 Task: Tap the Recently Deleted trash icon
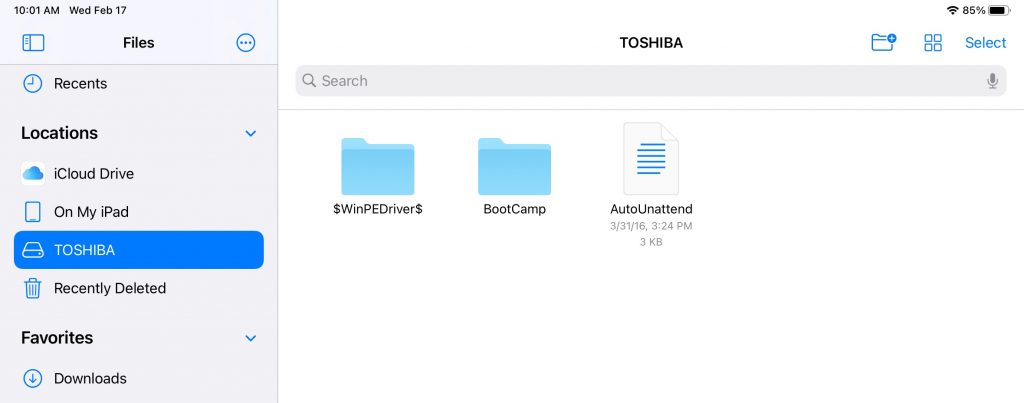pos(33,288)
